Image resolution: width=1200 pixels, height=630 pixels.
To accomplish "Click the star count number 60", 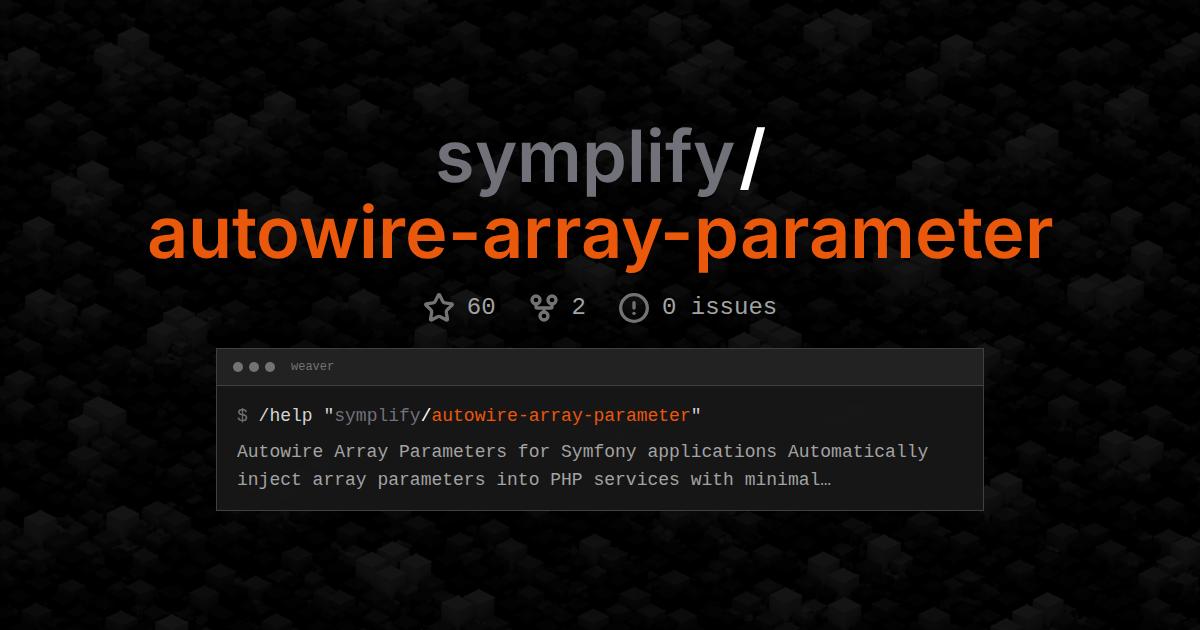I will 480,307.
